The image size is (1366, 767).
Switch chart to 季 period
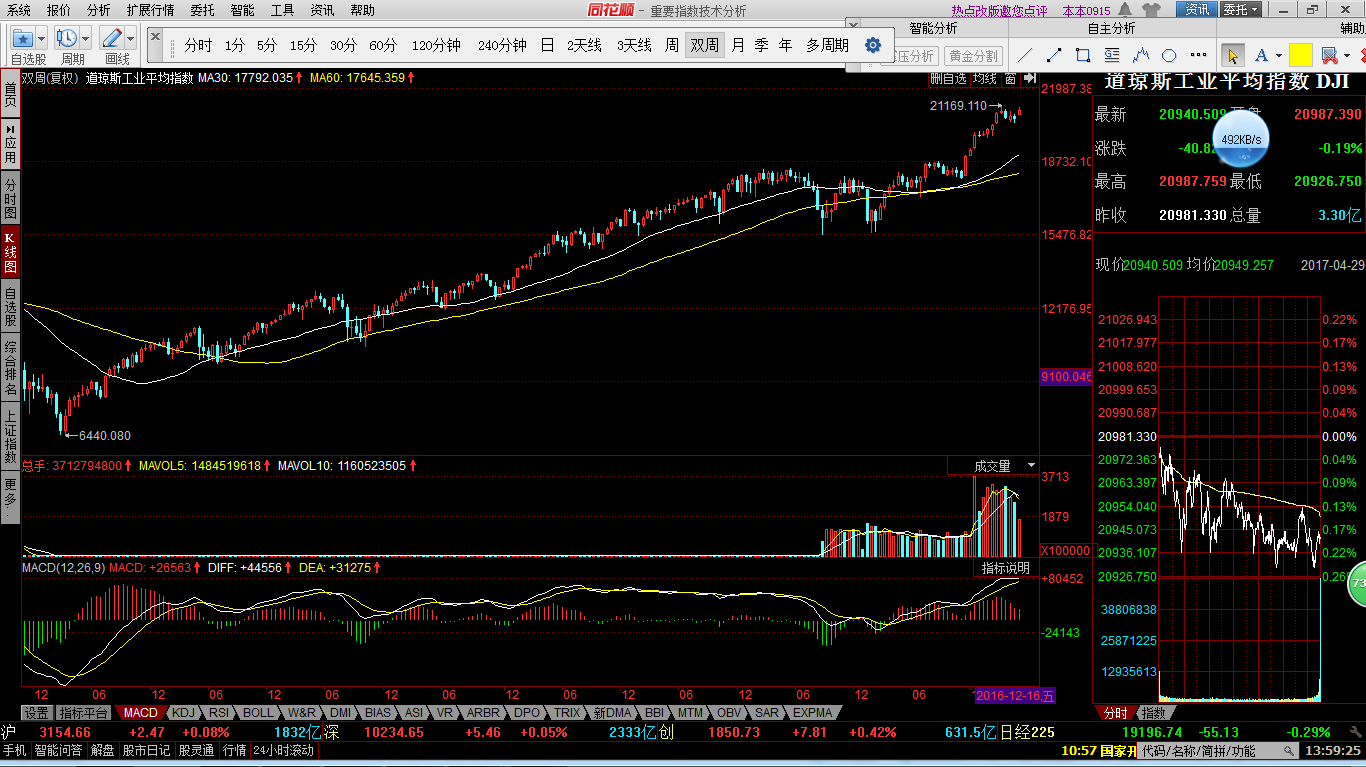(762, 45)
